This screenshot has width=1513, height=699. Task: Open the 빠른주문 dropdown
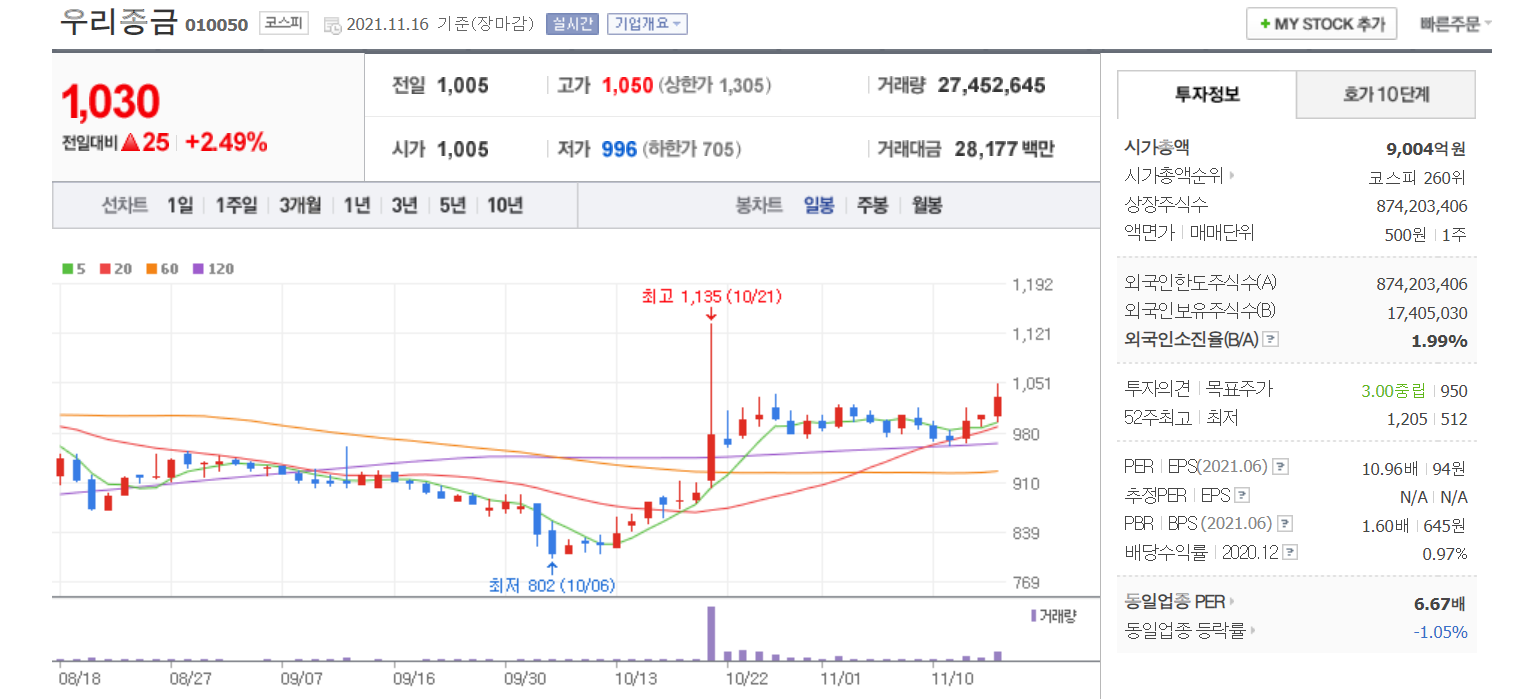coord(1455,24)
